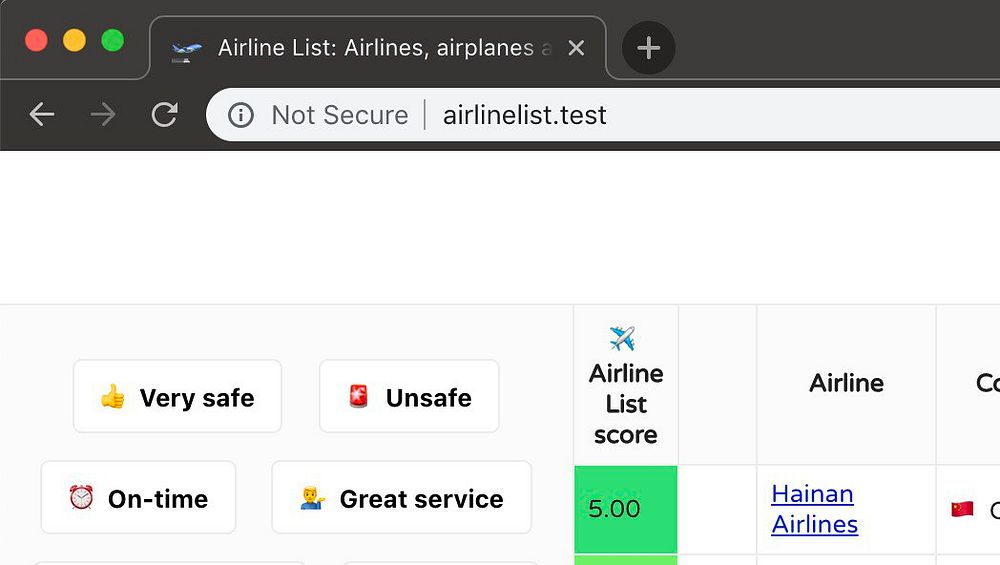1000x565 pixels.
Task: Toggle the Great service filter
Action: 401,498
